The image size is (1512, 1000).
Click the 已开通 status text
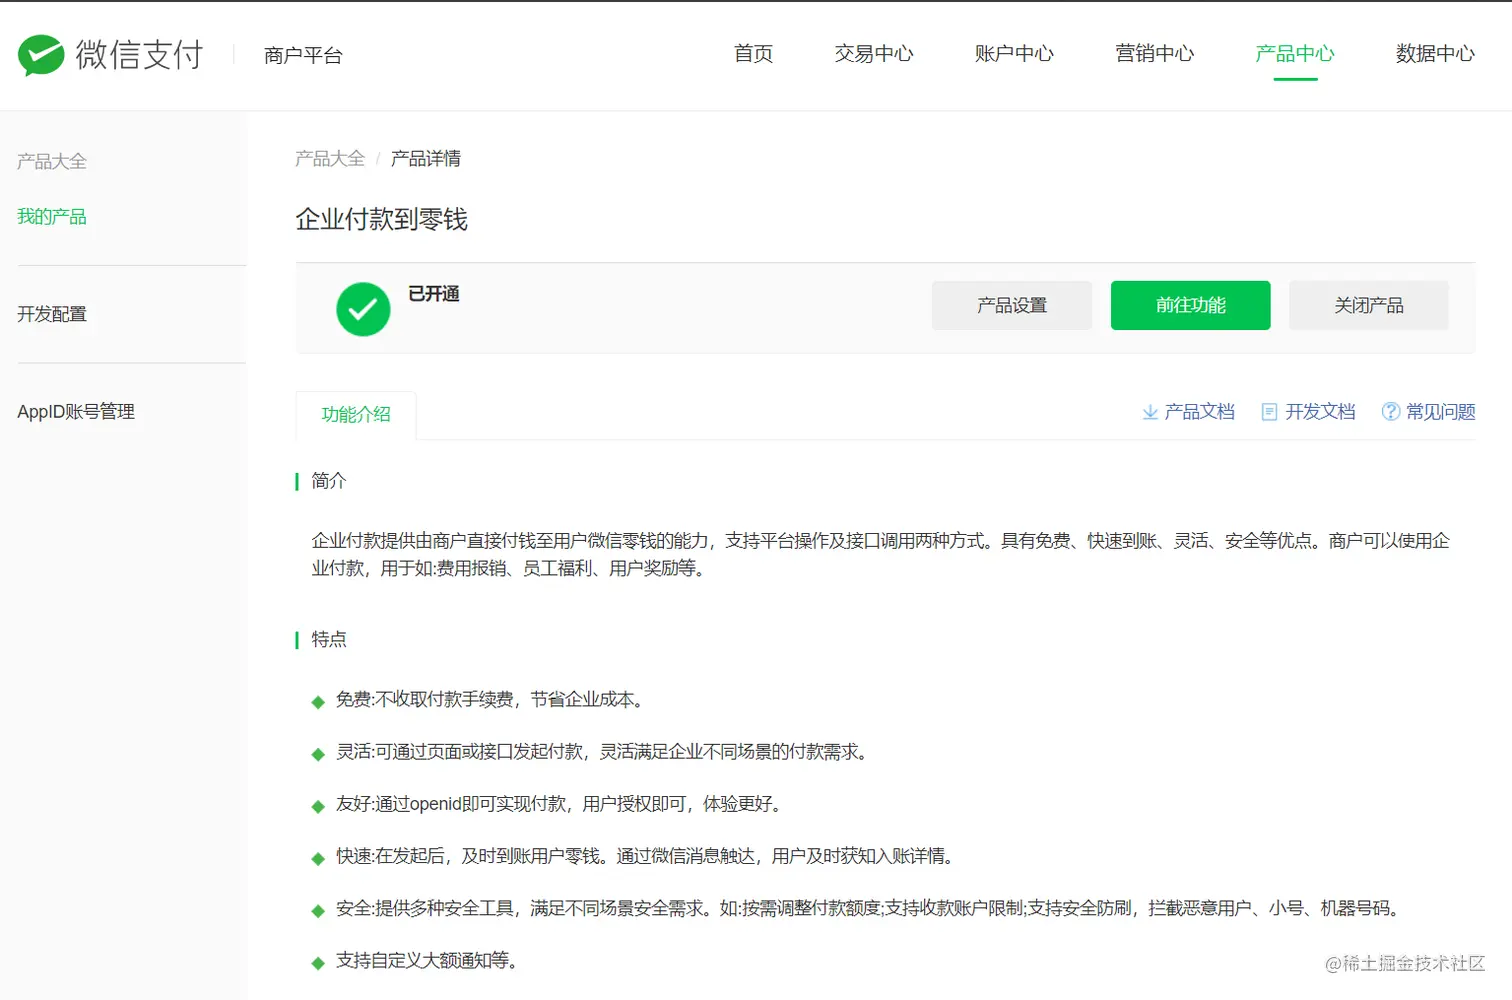click(434, 294)
